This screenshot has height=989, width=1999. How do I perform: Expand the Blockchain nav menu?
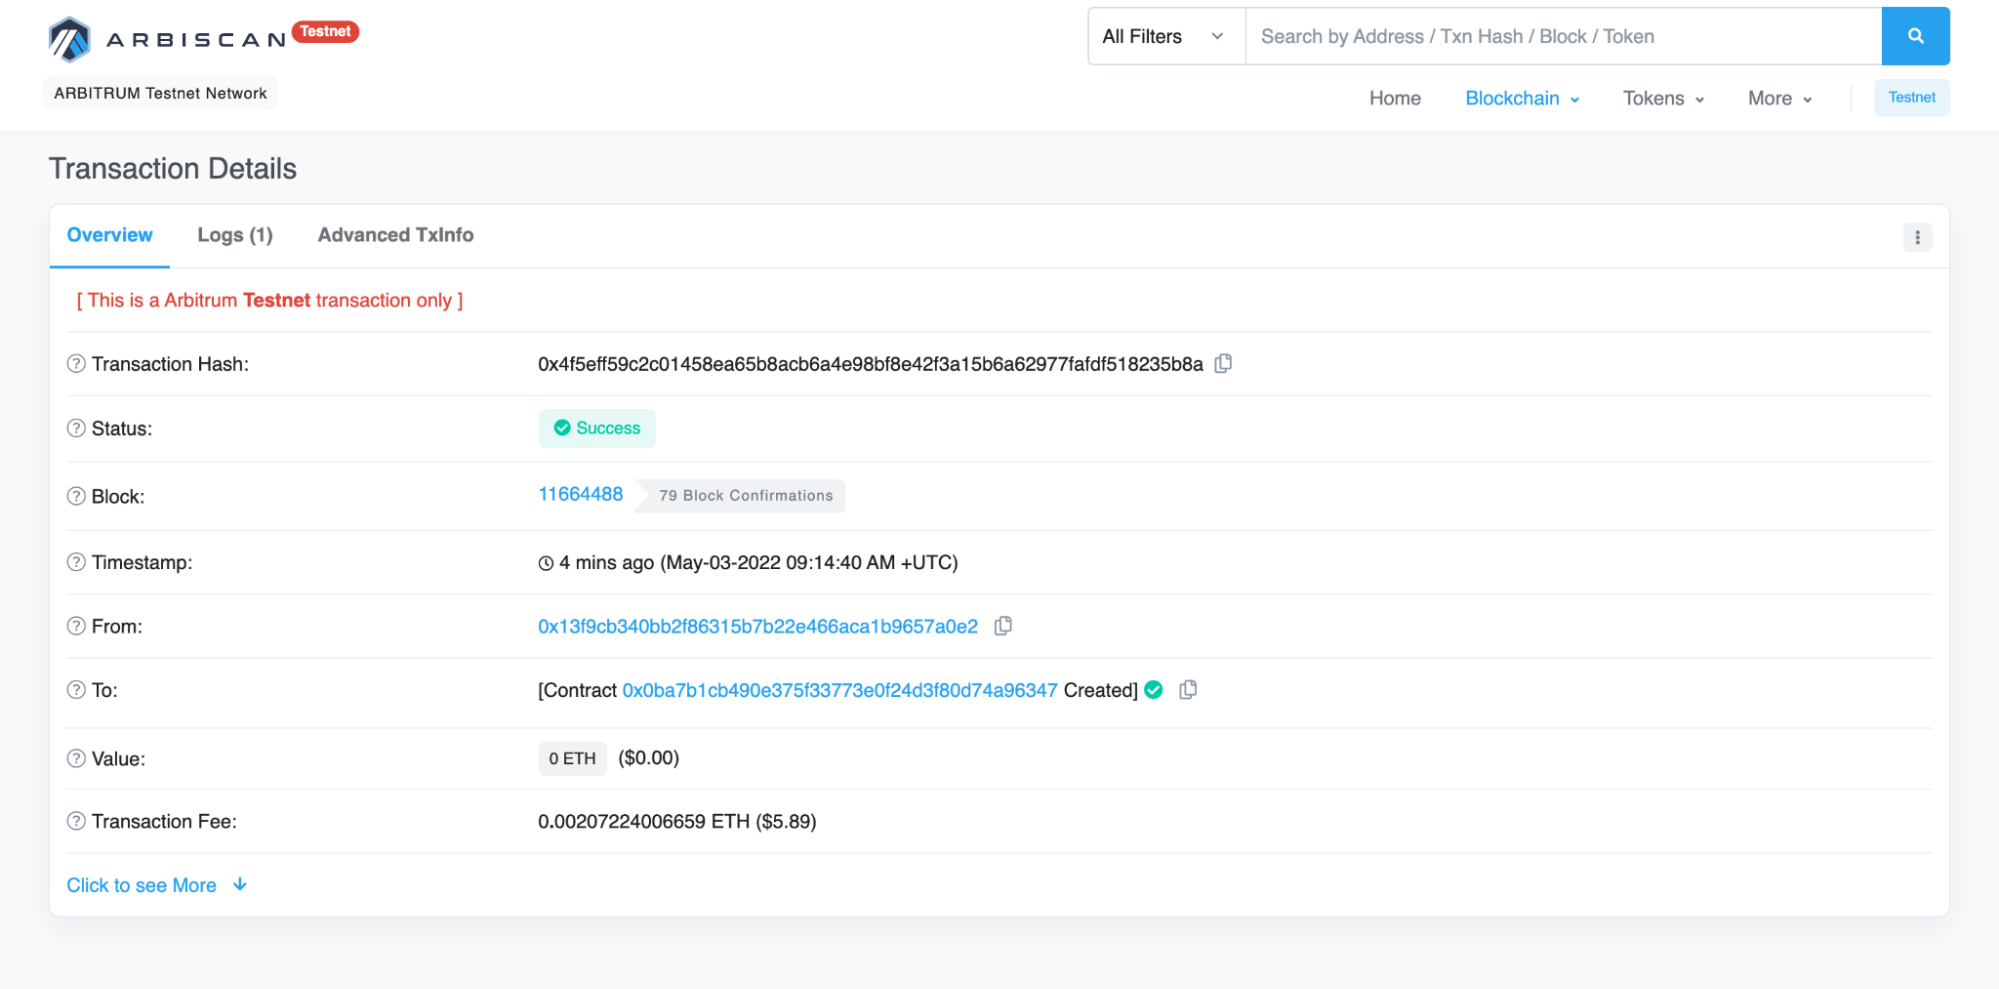(1521, 98)
